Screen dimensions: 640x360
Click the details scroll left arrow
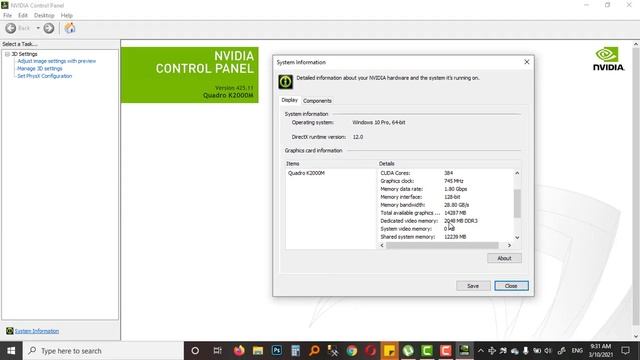coord(382,245)
